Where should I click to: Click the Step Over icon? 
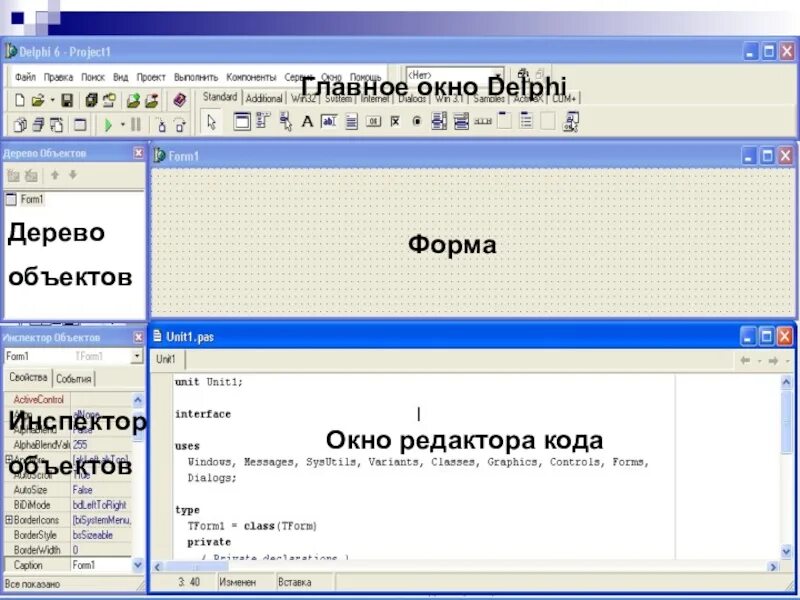point(180,124)
